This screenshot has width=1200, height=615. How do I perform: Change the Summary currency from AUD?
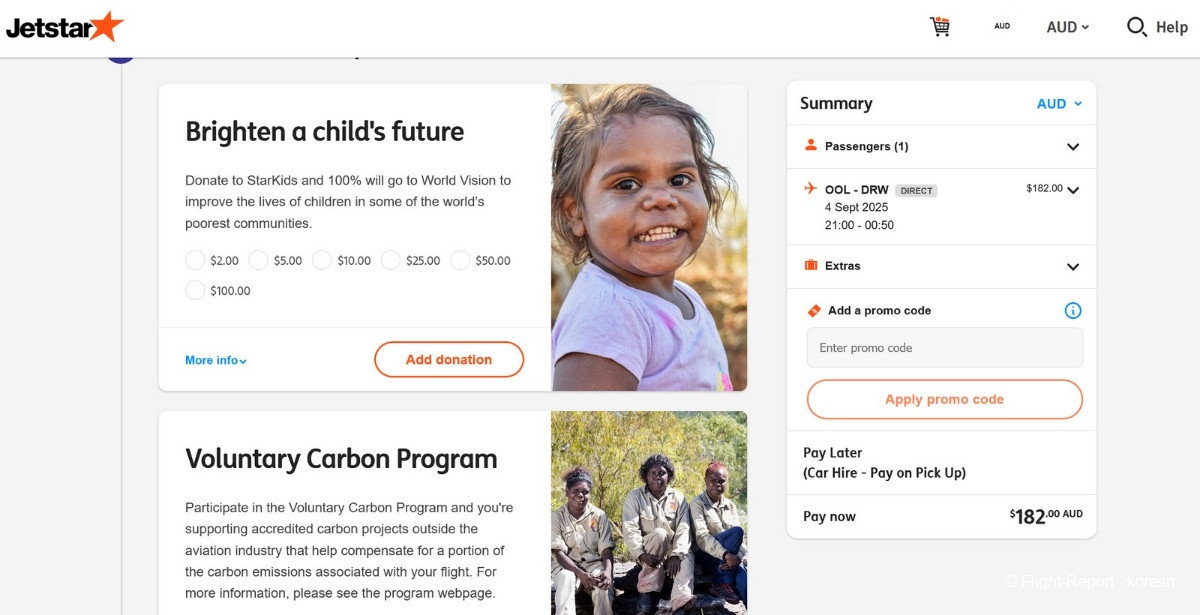[1059, 104]
